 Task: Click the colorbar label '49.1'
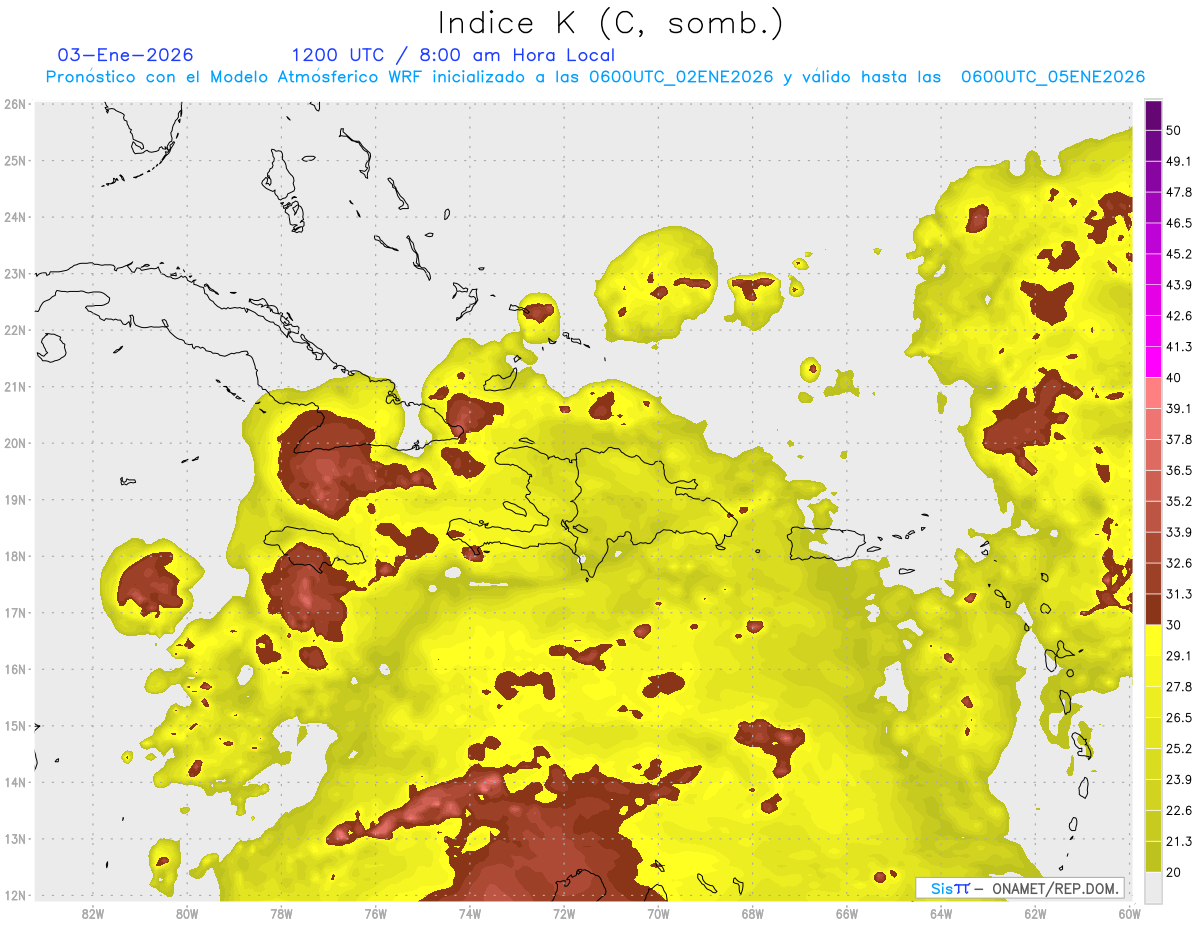(x=1178, y=161)
